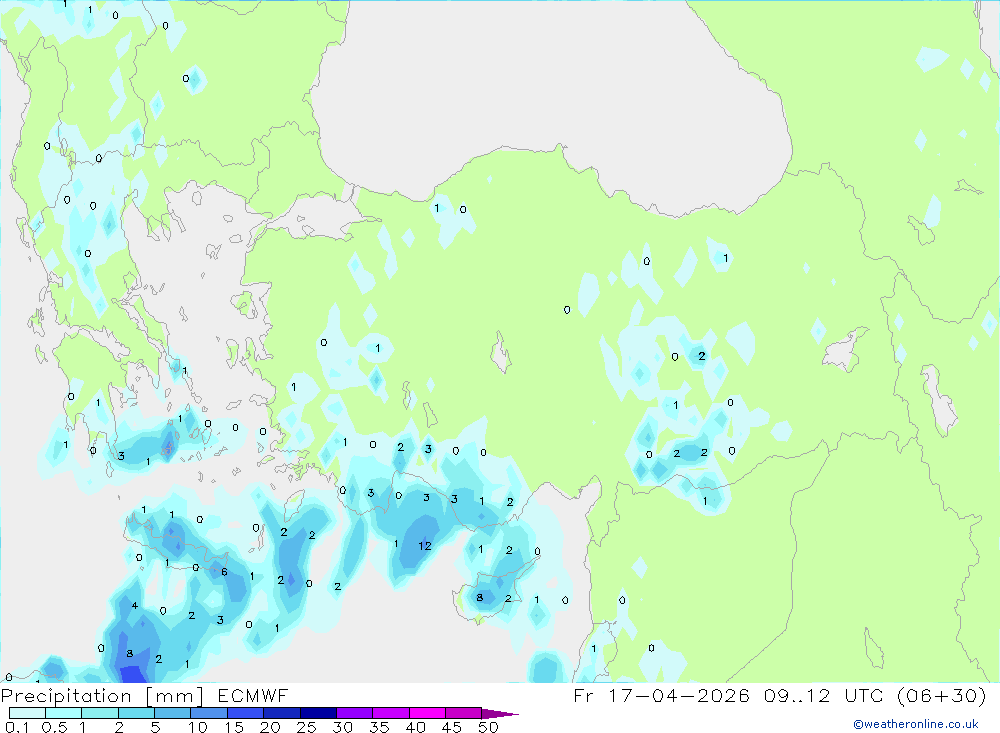The height and width of the screenshot is (733, 1000).
Task: Click the 'UTC' label in the timestamp
Action: click(x=864, y=695)
